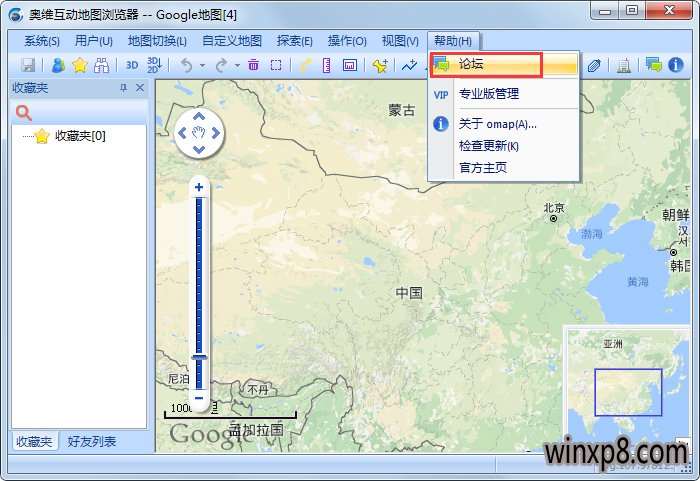
Task: Select the purple ruler measure tool
Action: pos(326,65)
